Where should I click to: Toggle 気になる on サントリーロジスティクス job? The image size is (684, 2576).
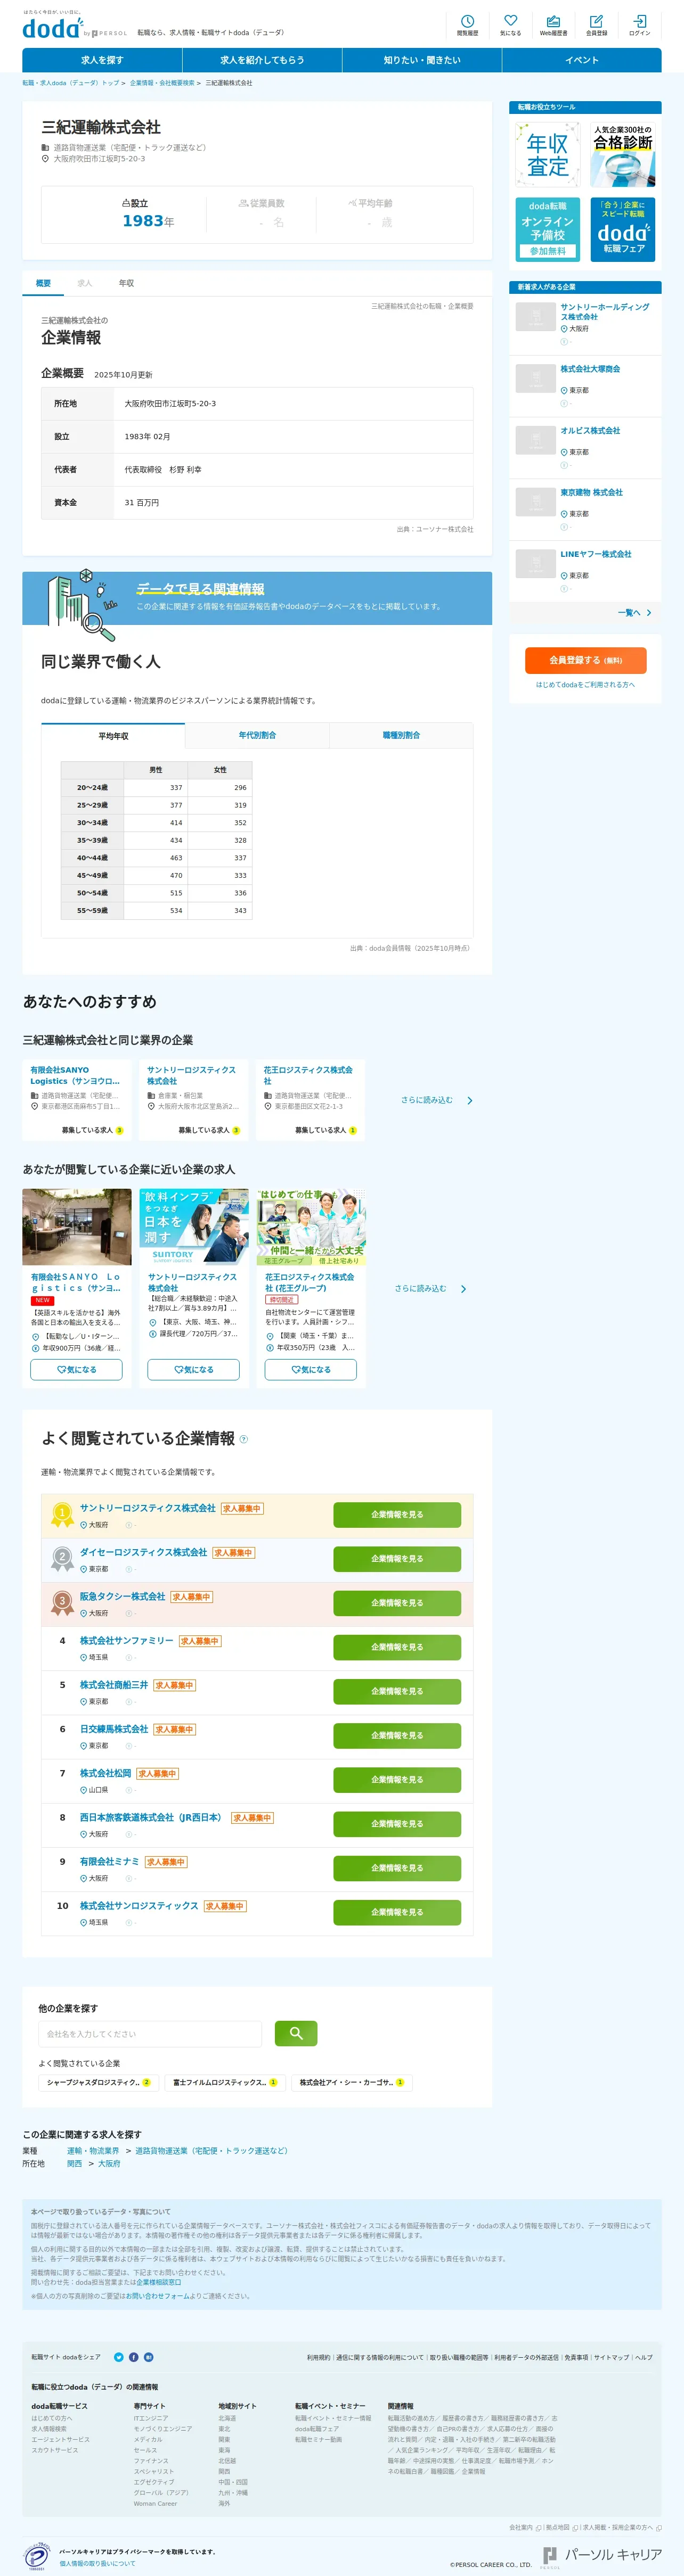[193, 1370]
